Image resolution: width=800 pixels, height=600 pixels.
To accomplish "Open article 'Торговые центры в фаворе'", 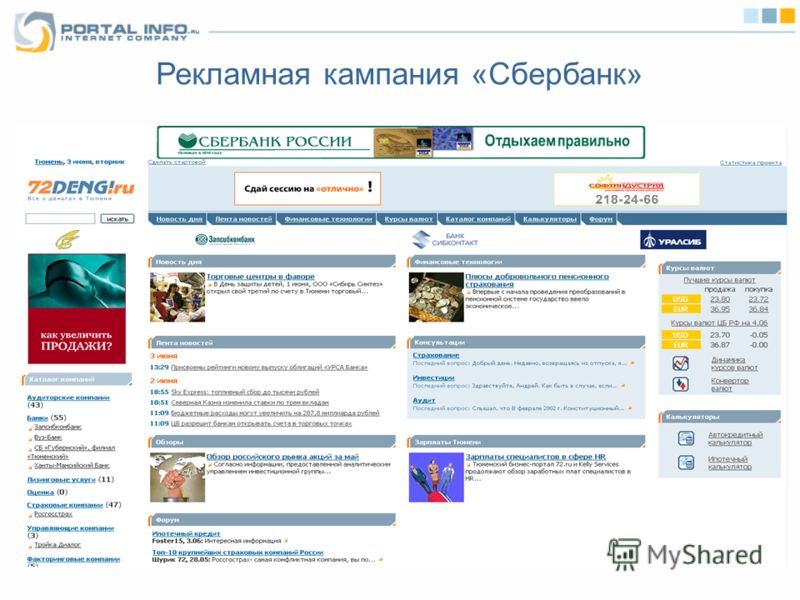I will tap(260, 276).
